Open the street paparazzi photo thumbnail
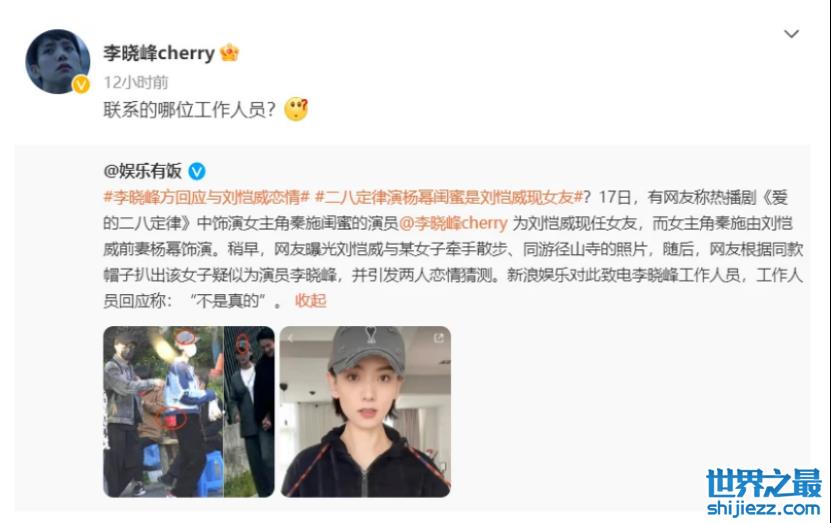The height and width of the screenshot is (523, 831). pyautogui.click(x=189, y=412)
